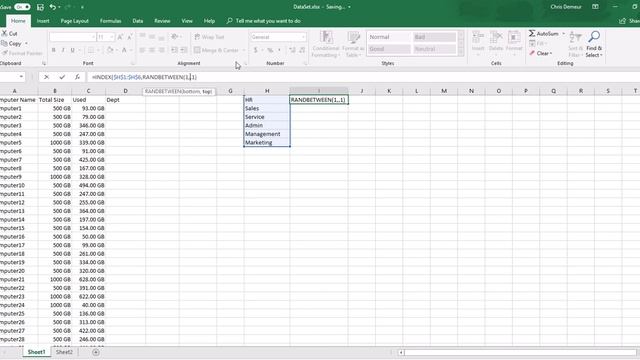Add a new sheet with plus
The image size is (640, 360).
(96, 352)
